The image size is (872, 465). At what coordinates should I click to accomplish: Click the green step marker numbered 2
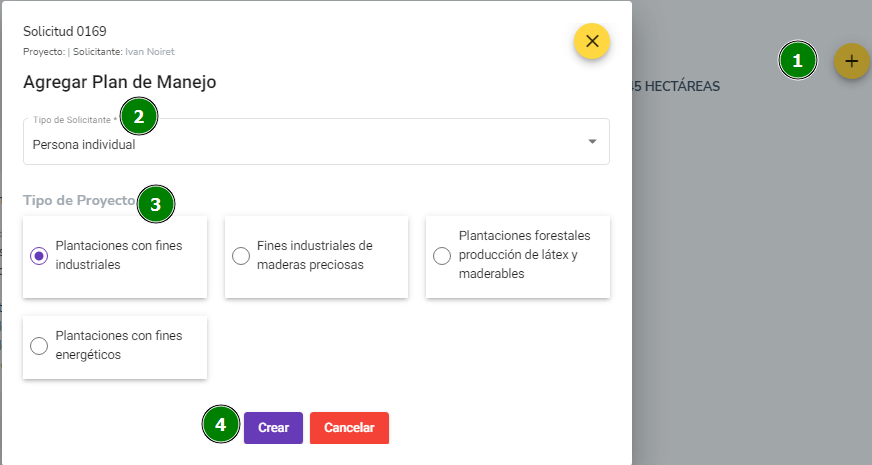(x=139, y=116)
